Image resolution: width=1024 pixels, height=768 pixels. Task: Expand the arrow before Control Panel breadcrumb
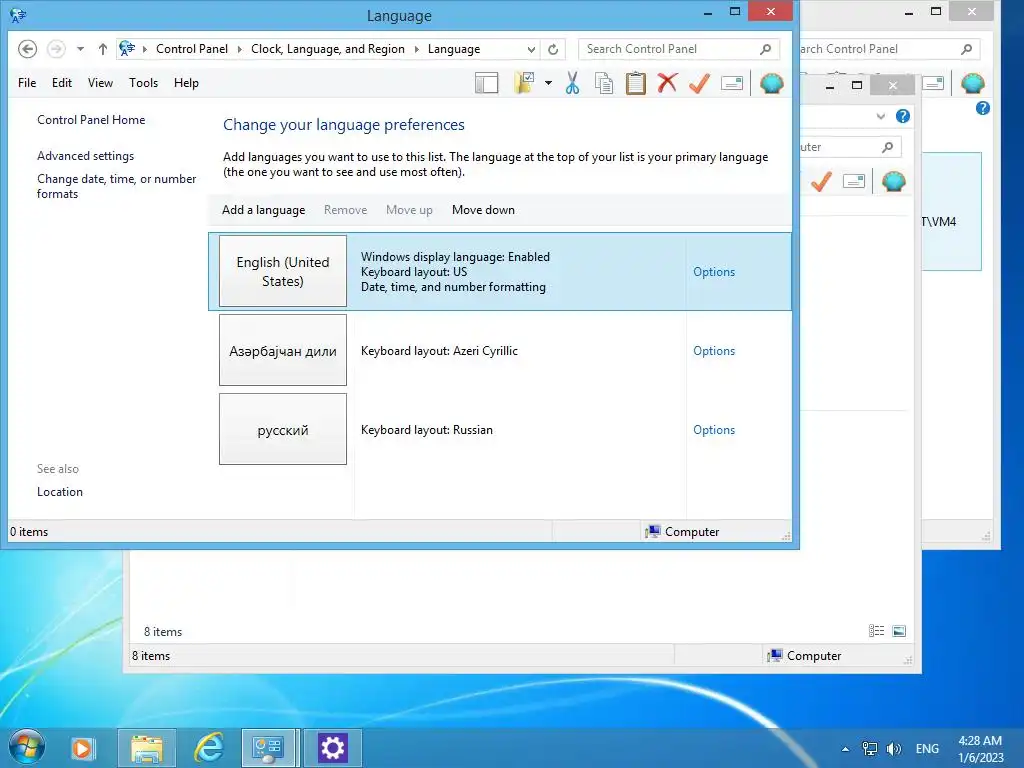pyautogui.click(x=144, y=49)
